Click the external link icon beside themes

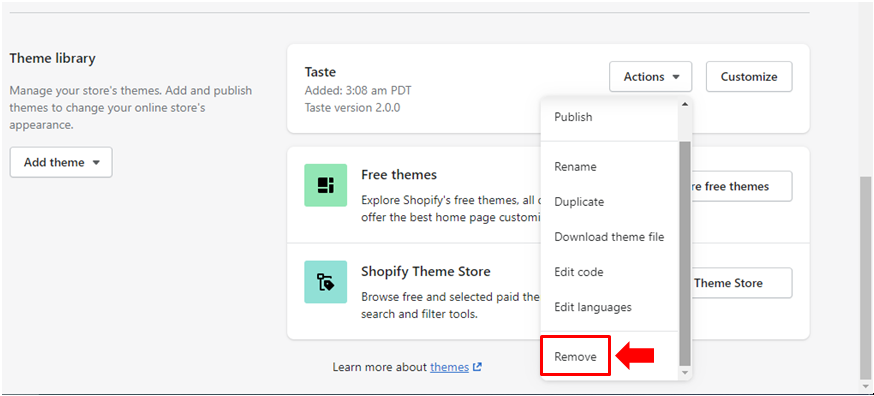477,367
